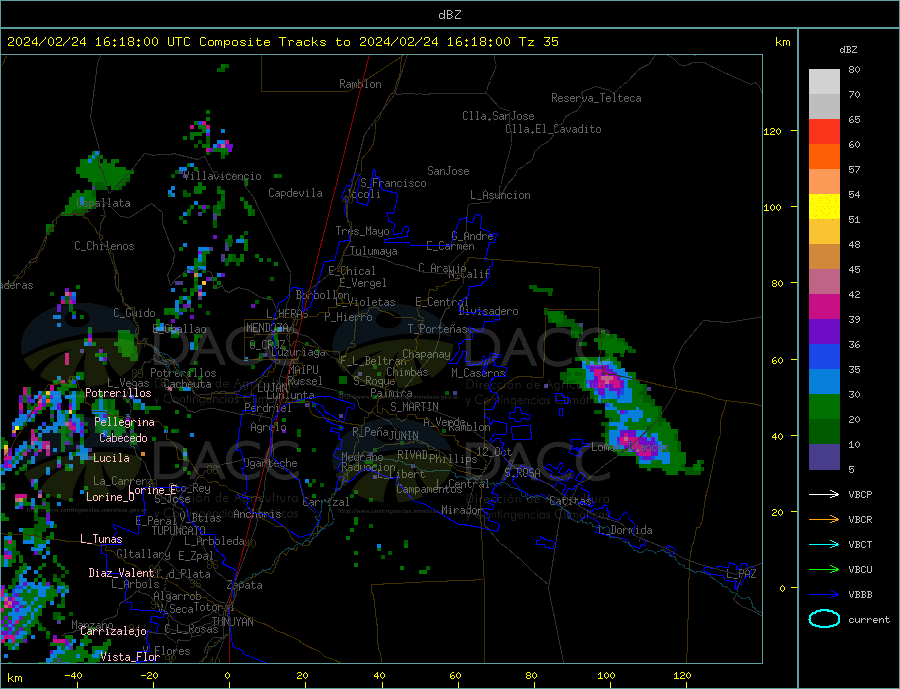Click the white 'Pellegrina' label
Viewport: 900px width, 689px height.
[124, 423]
